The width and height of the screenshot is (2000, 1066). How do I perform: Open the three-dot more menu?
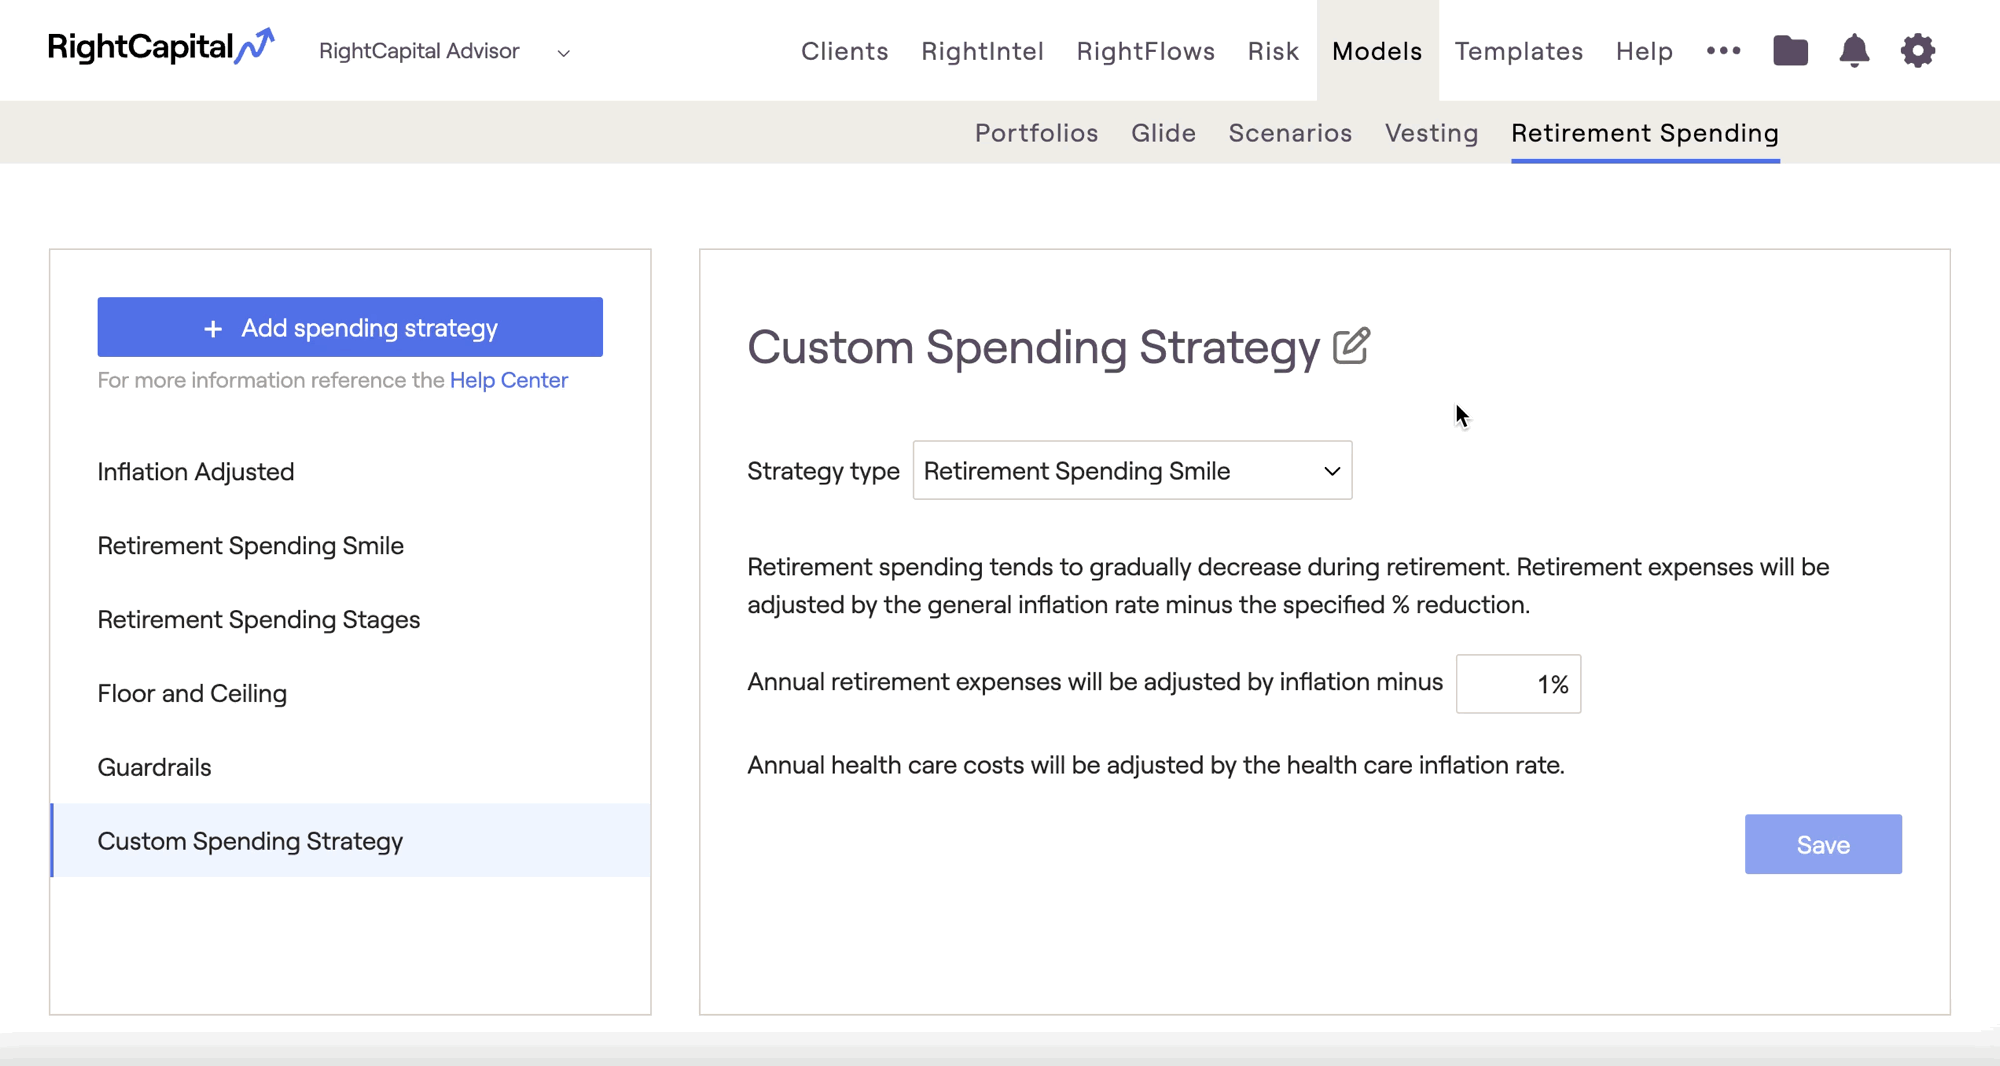tap(1723, 50)
